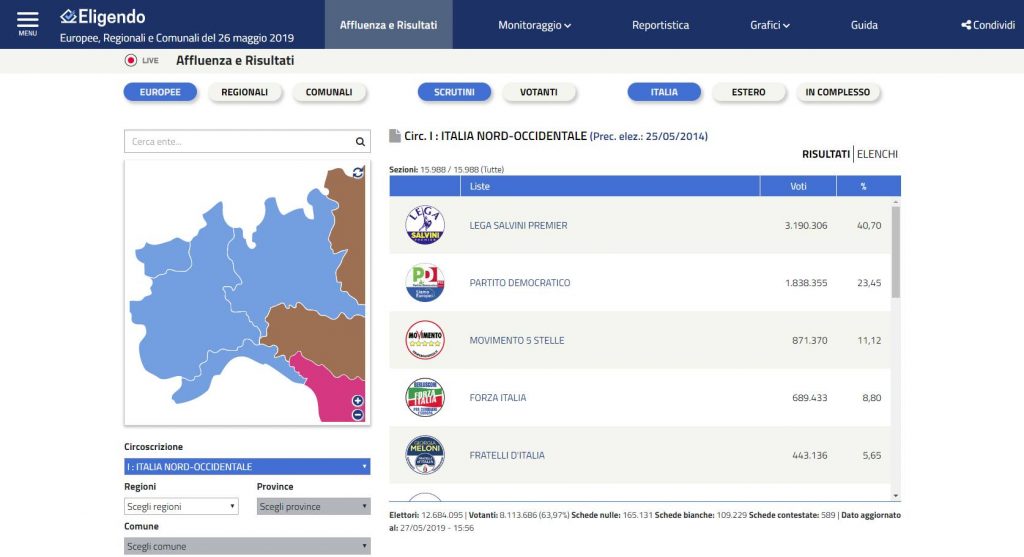
Task: Click the red LIVE indicator icon
Action: pyautogui.click(x=131, y=60)
